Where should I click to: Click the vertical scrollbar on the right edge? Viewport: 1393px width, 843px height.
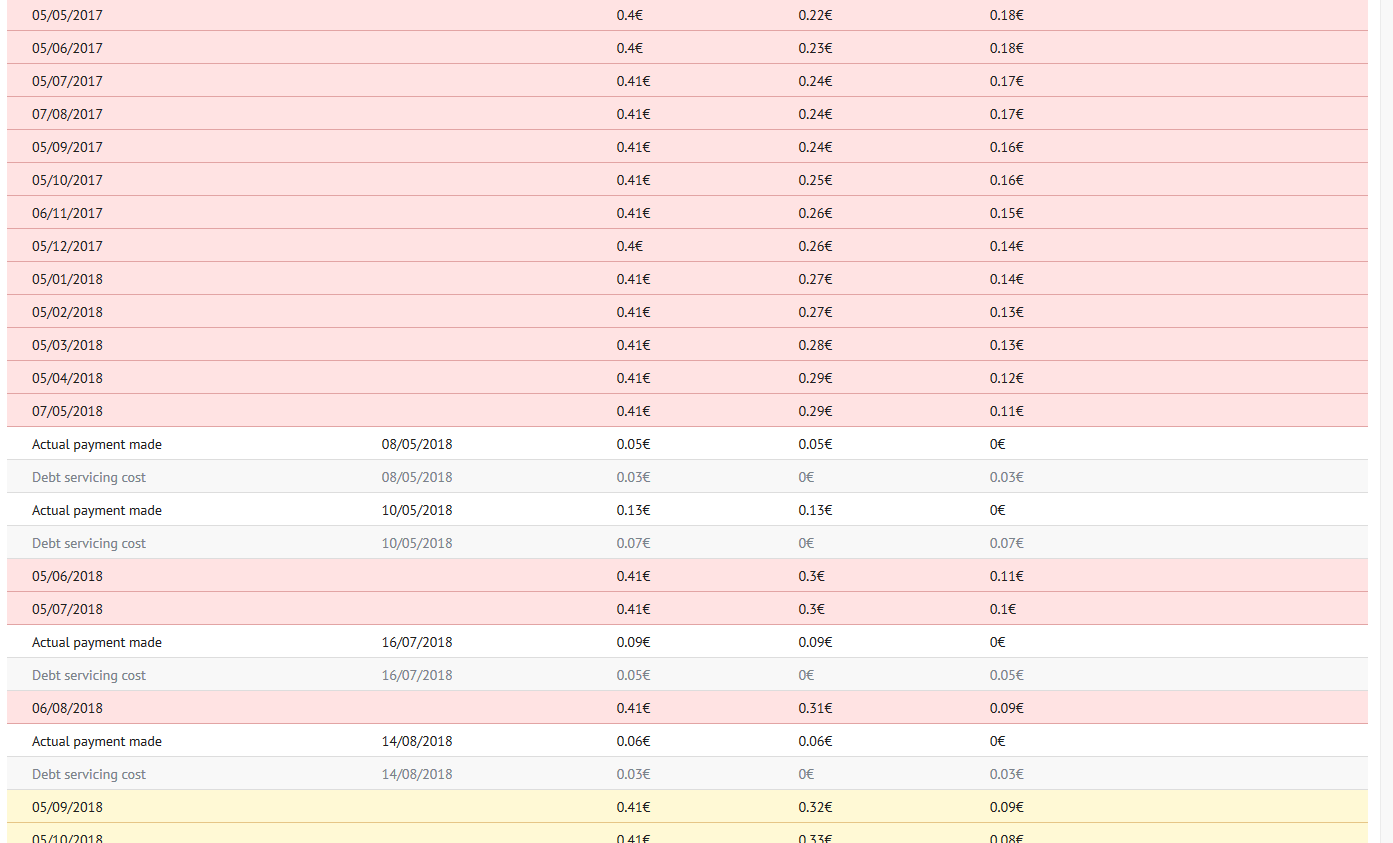tap(1385, 420)
